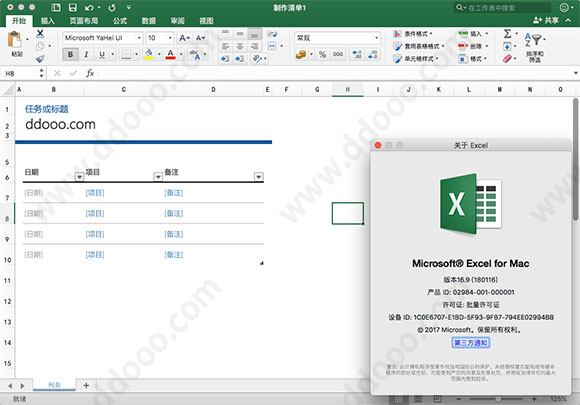Image resolution: width=580 pixels, height=405 pixels.
Task: Open the 套用表格格式 table format menu
Action: 418,46
